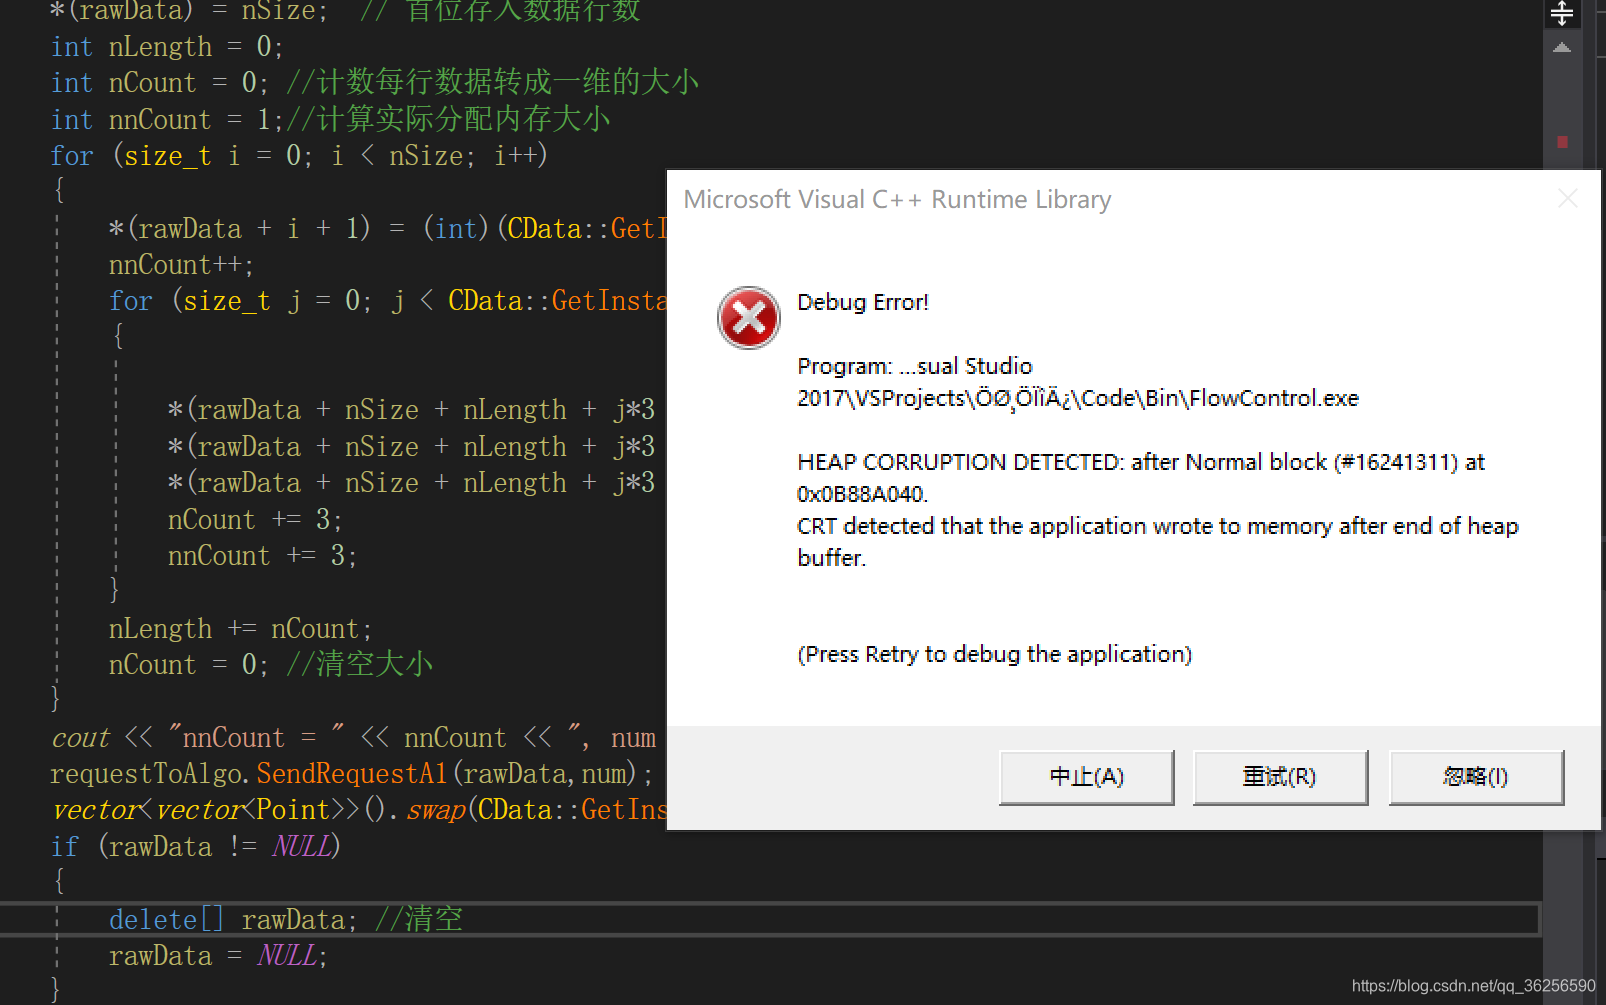This screenshot has height=1005, width=1606.
Task: Click 'if (rawData != NULL)' line
Action: (196, 847)
